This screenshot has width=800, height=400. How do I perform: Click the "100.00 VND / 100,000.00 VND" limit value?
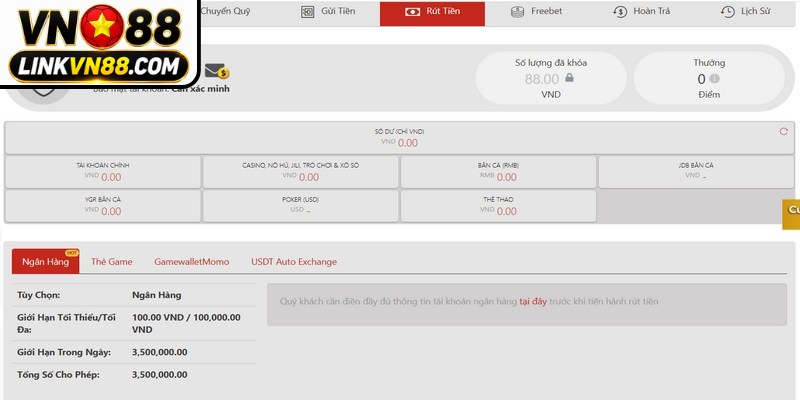[x=186, y=323]
